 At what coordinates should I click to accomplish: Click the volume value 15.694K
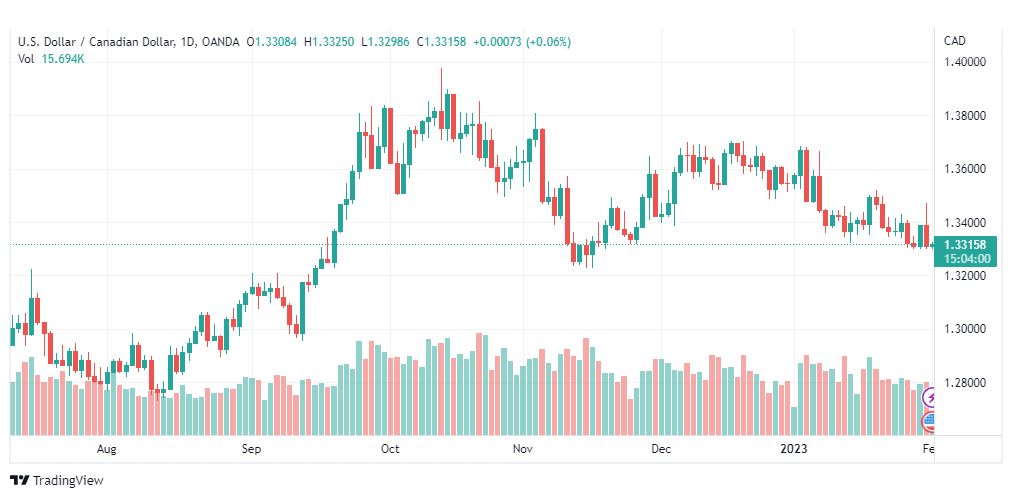62,59
